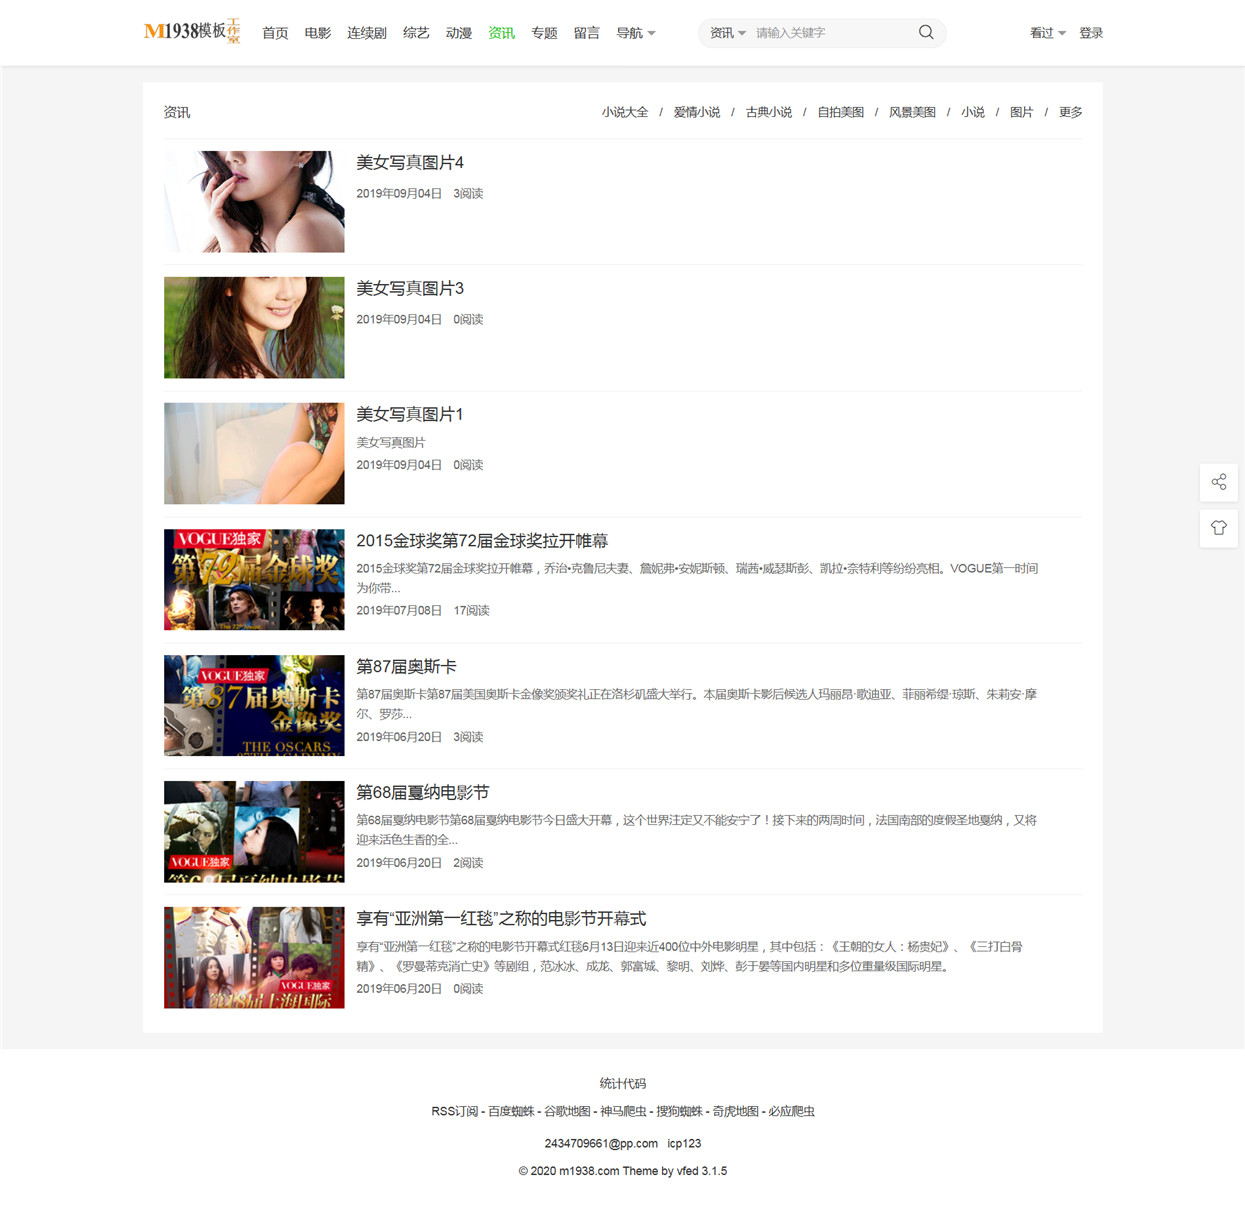
Task: Open the 电影 nav item
Action: coord(318,33)
